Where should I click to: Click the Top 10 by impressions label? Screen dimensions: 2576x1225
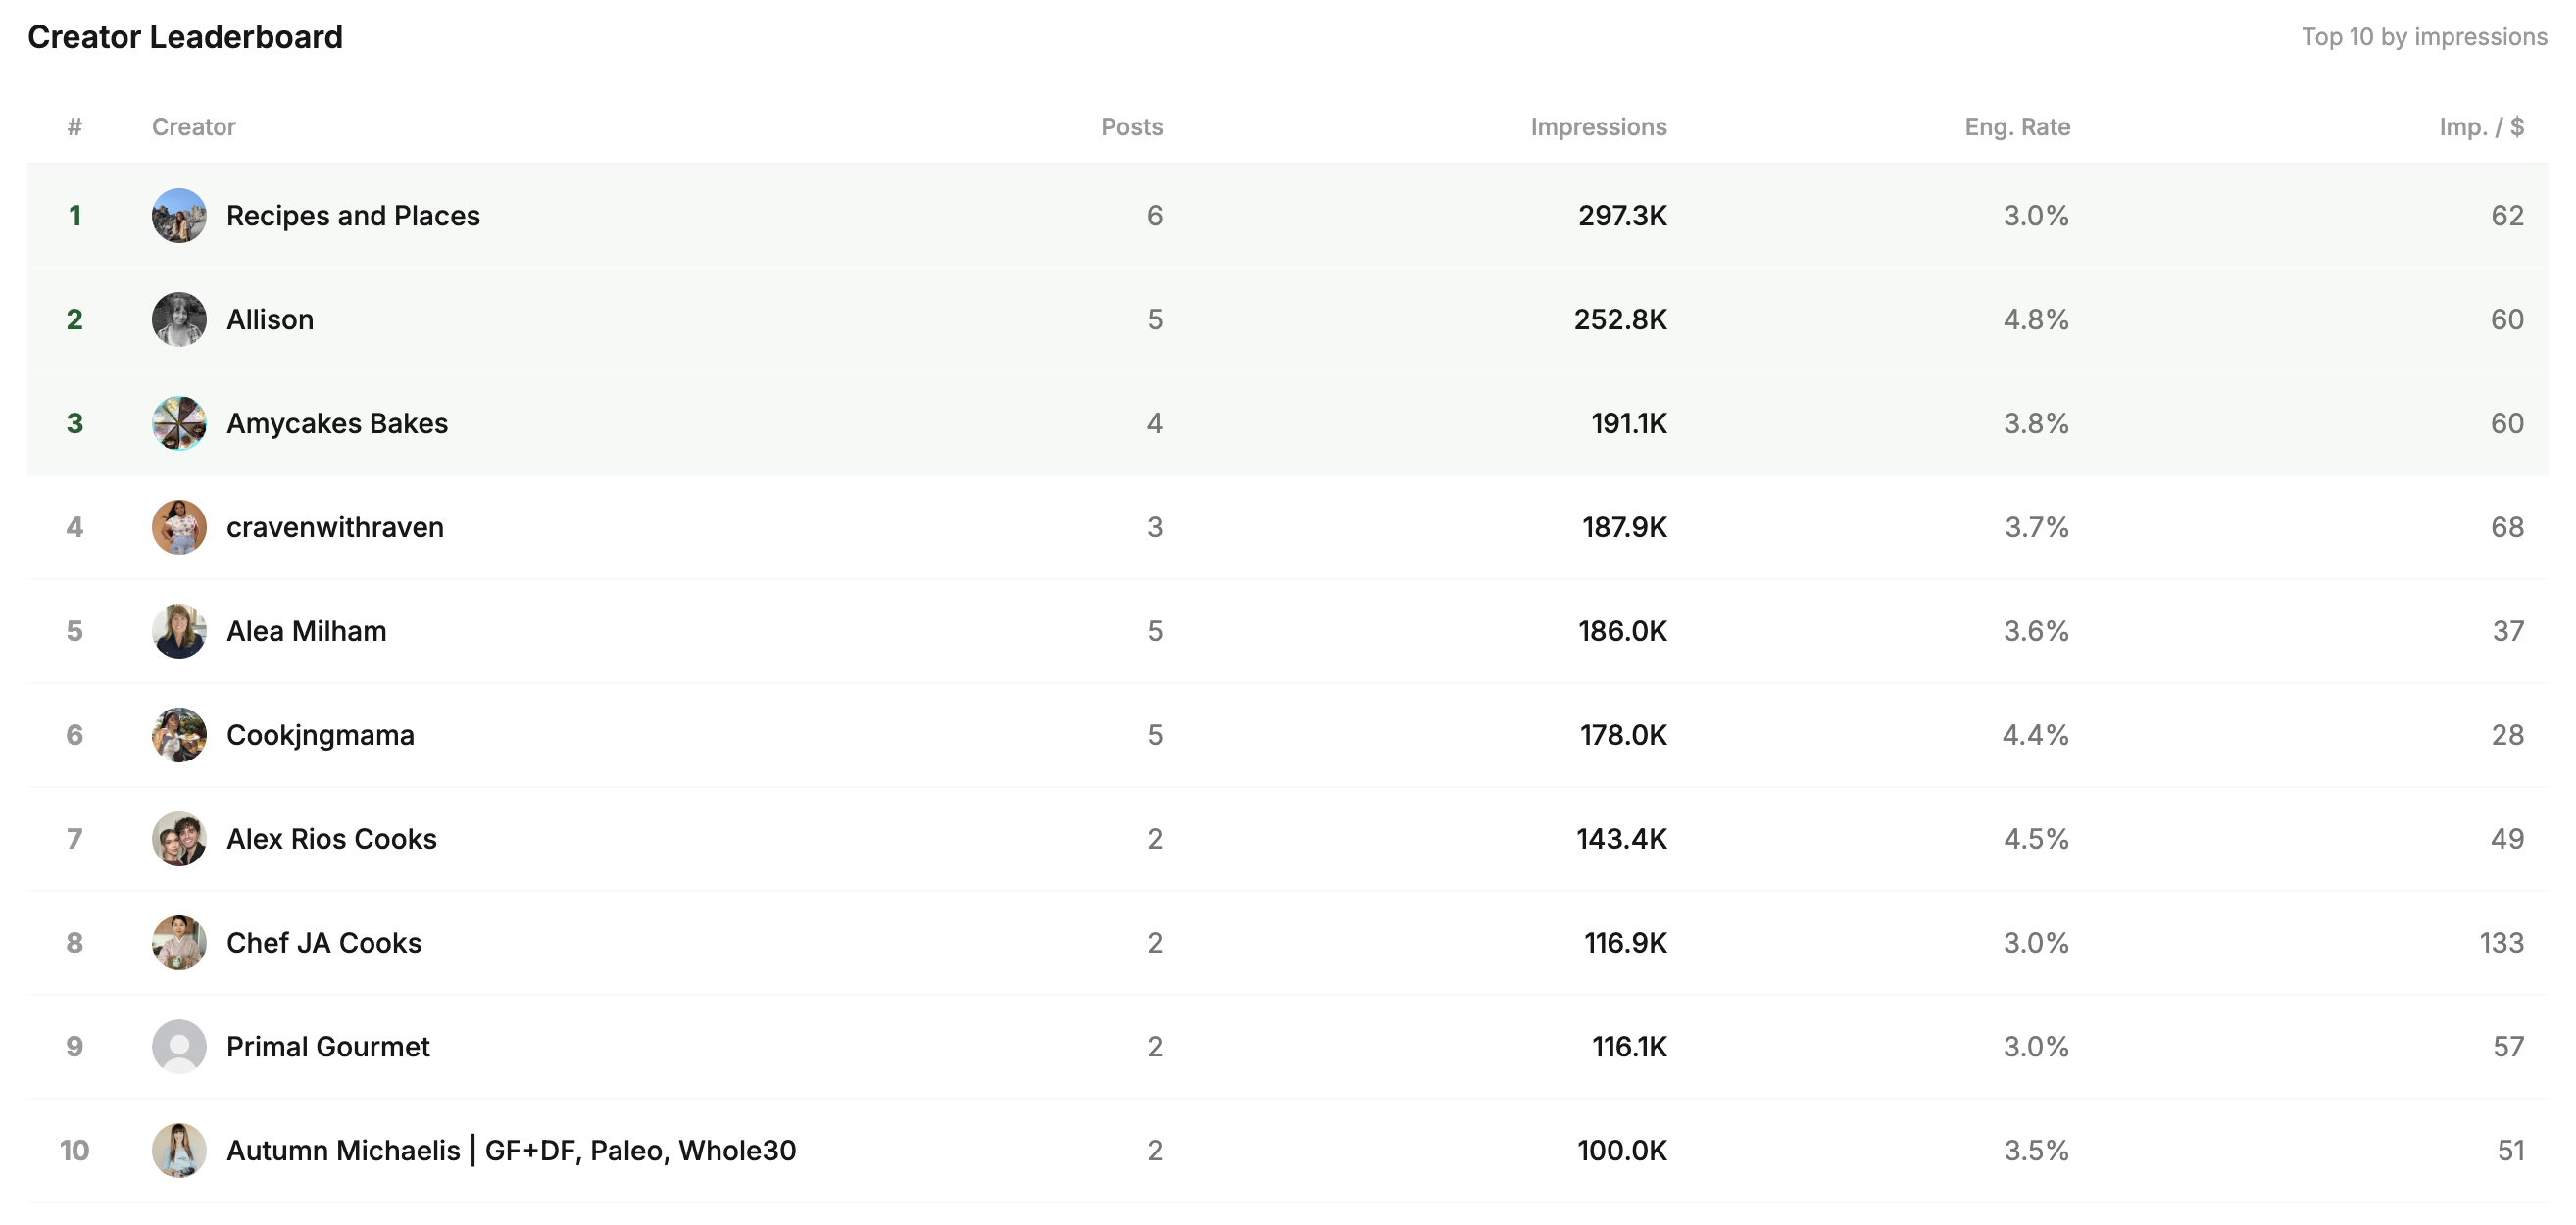tap(2424, 37)
